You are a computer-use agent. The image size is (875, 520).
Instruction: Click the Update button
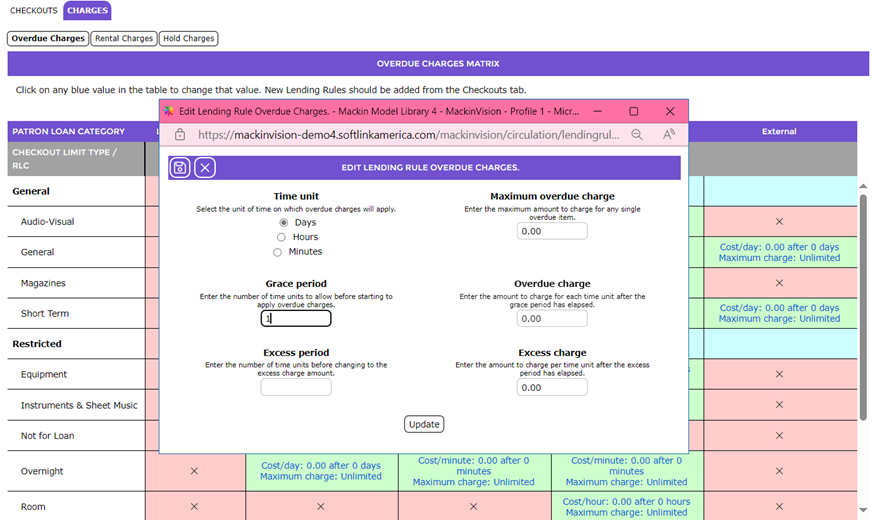pyautogui.click(x=424, y=424)
